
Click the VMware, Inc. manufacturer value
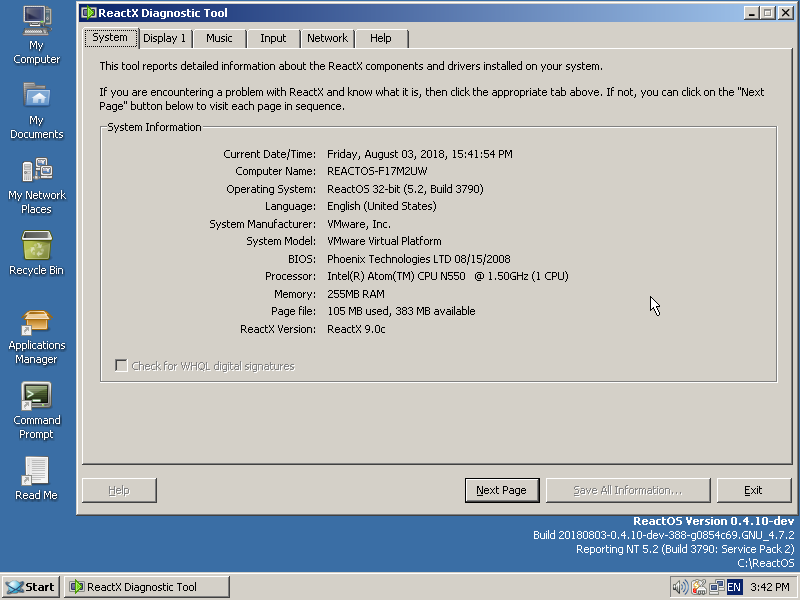tap(359, 224)
